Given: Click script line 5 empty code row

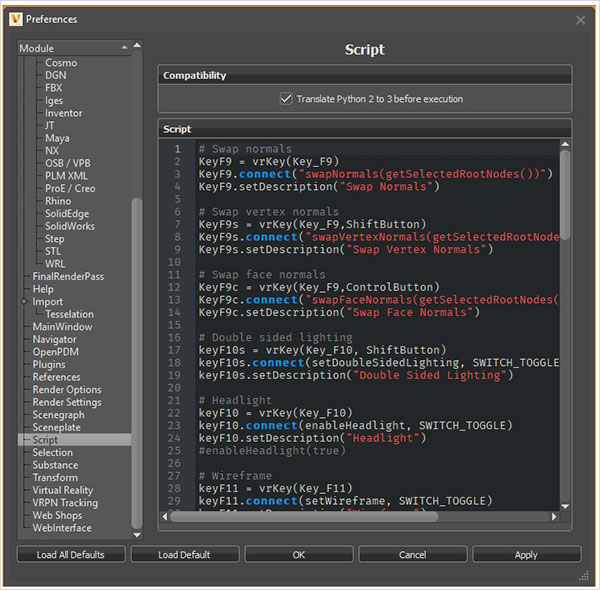Looking at the screenshot, I should point(377,199).
